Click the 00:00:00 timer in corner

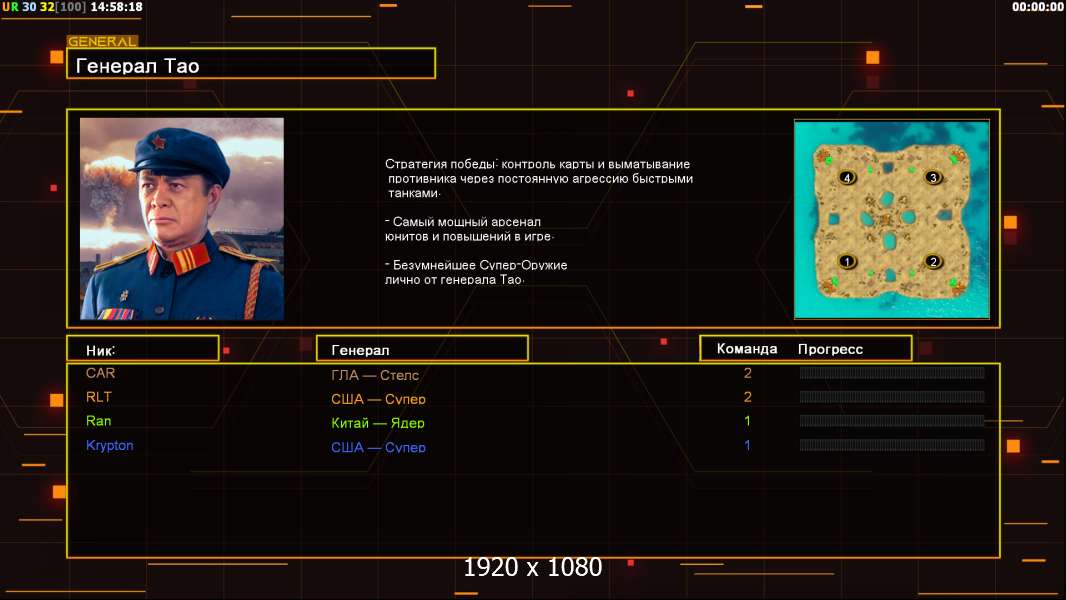[1037, 7]
